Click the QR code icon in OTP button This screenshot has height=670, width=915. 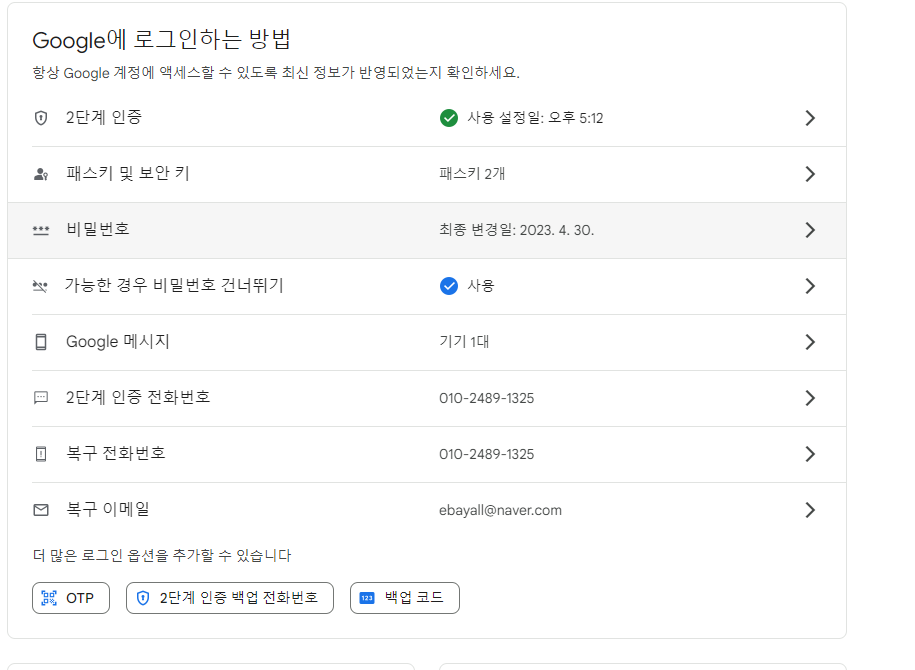[x=49, y=598]
